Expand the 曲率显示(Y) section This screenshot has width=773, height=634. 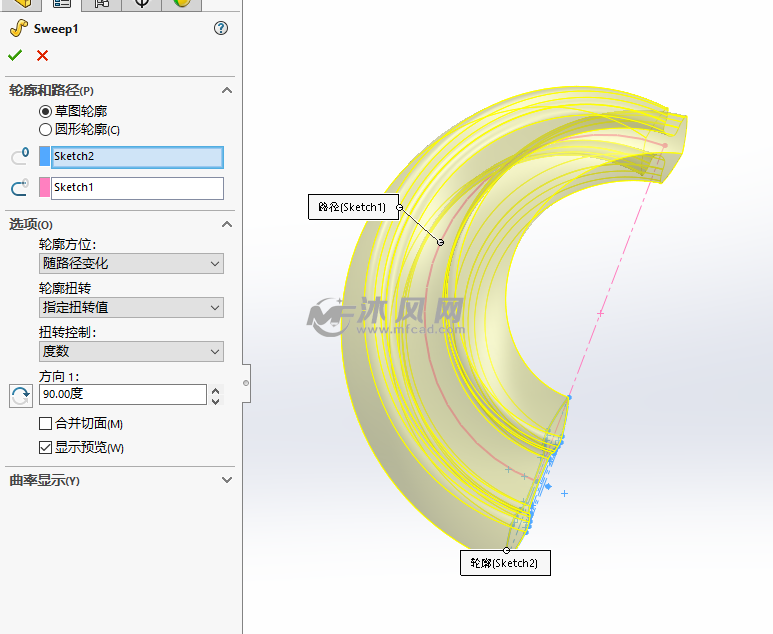point(227,480)
